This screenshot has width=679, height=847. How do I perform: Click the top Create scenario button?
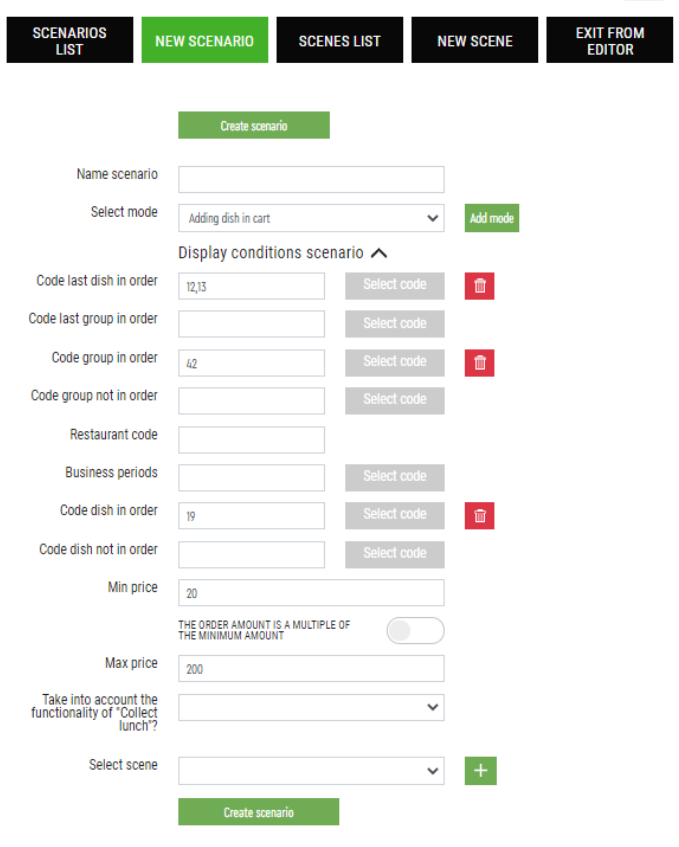tap(254, 125)
